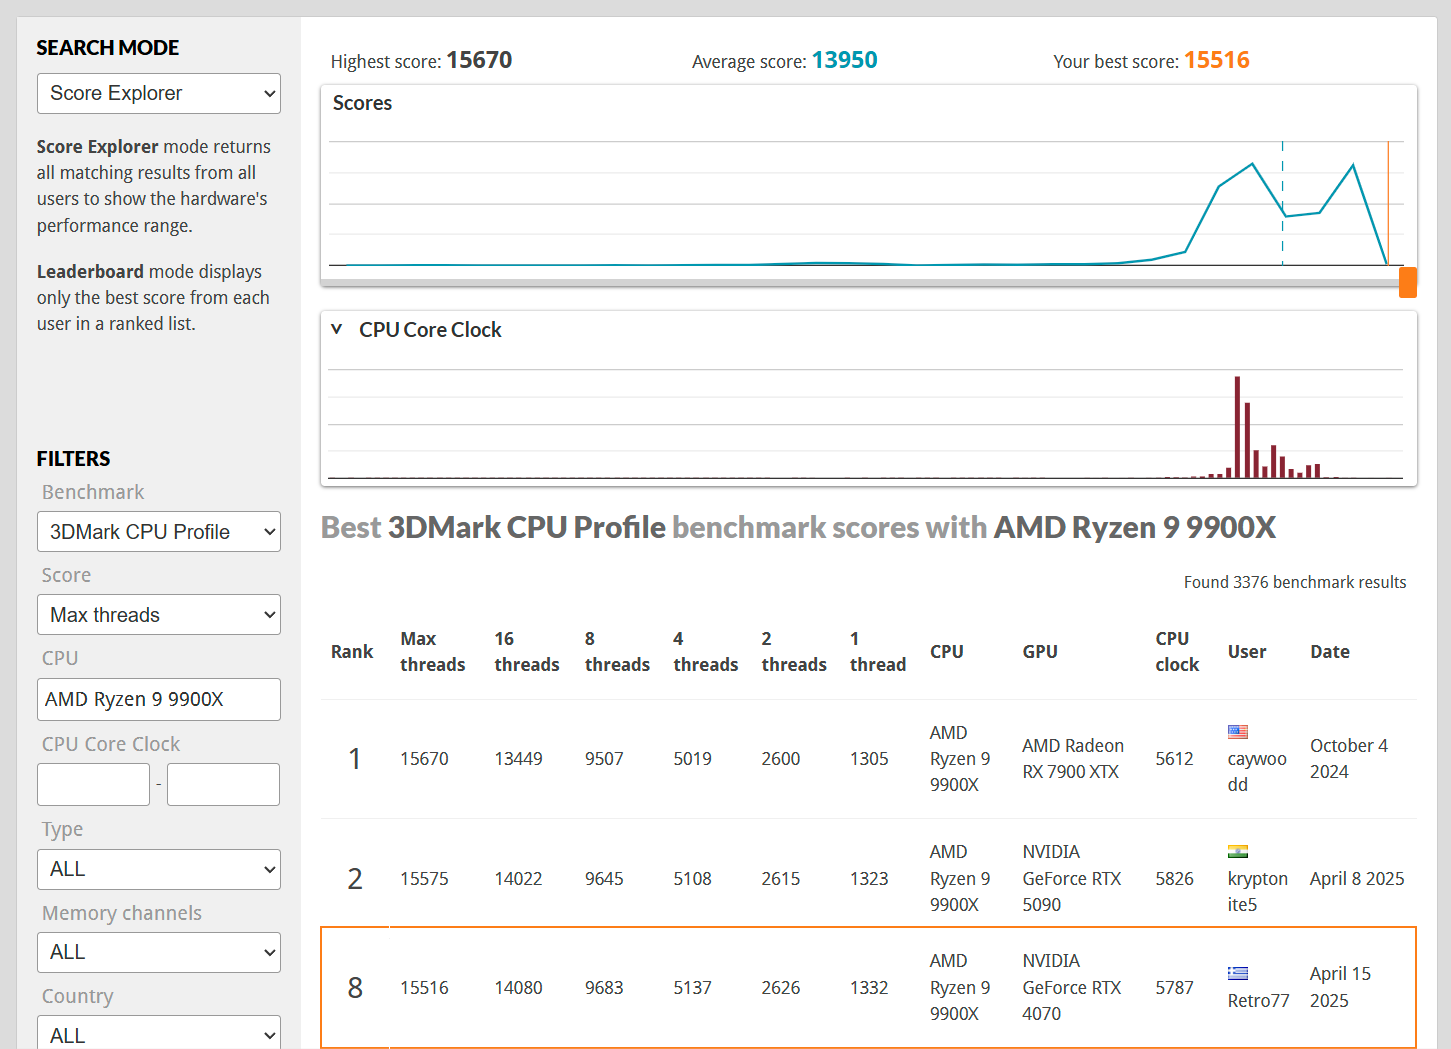Click the 16 threads column header

pos(526,651)
